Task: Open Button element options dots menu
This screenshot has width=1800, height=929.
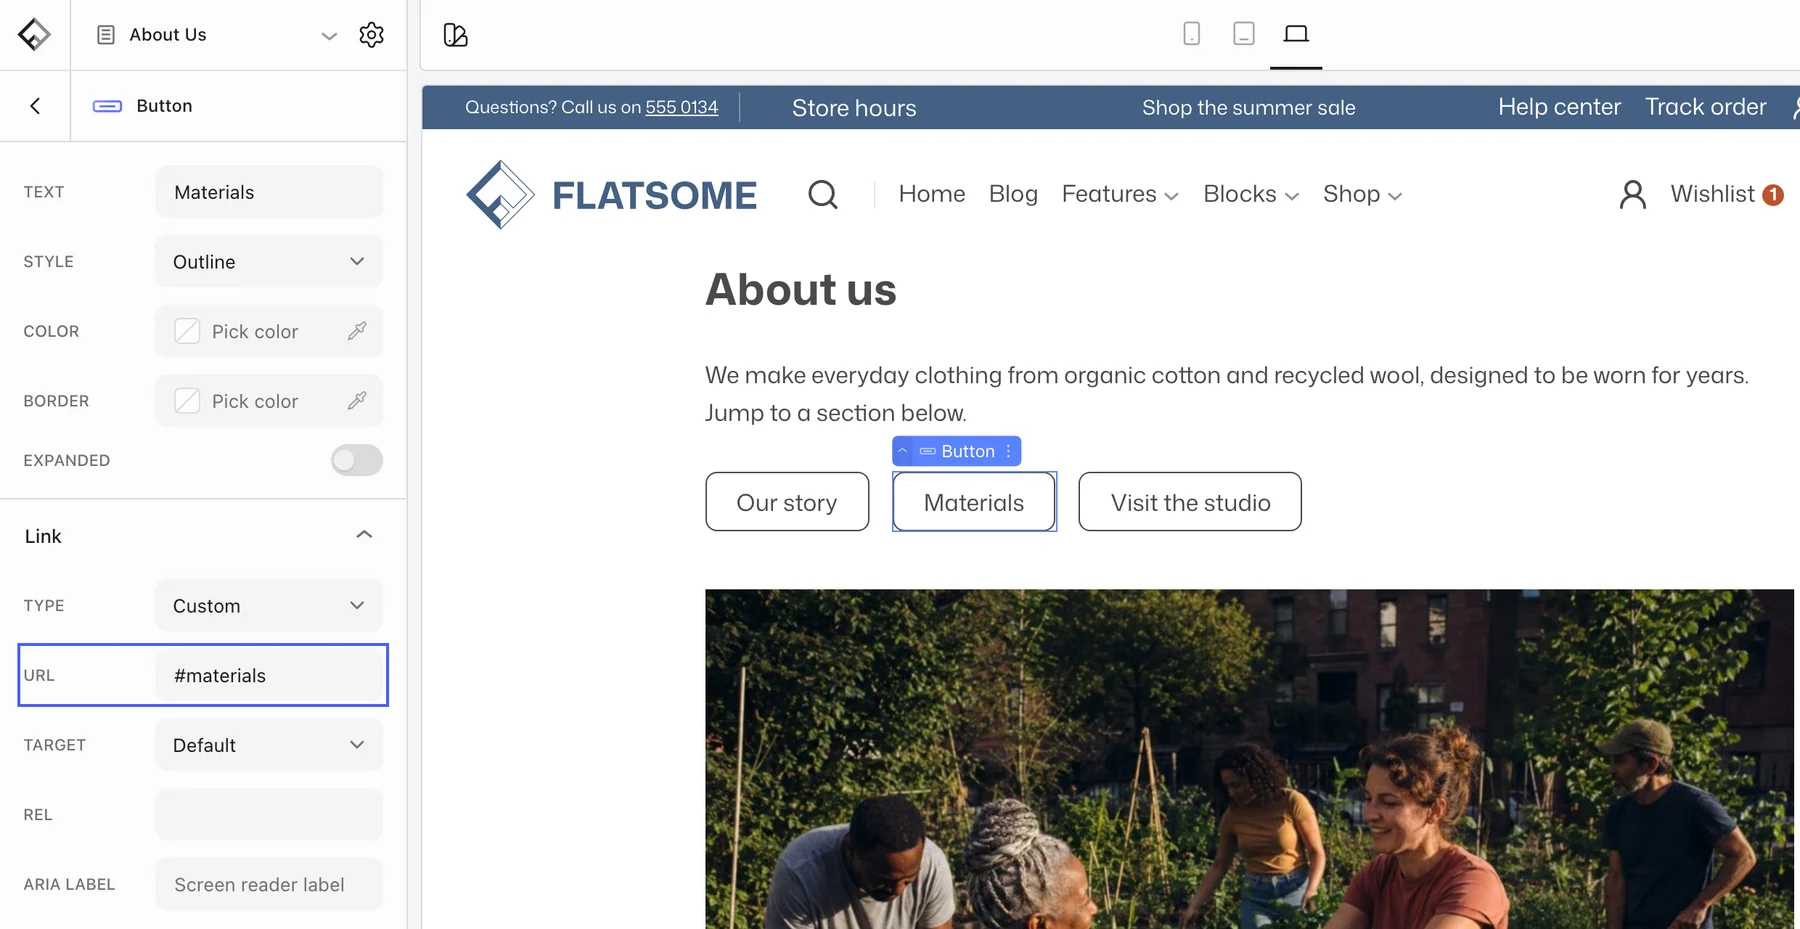Action: pyautogui.click(x=1009, y=451)
